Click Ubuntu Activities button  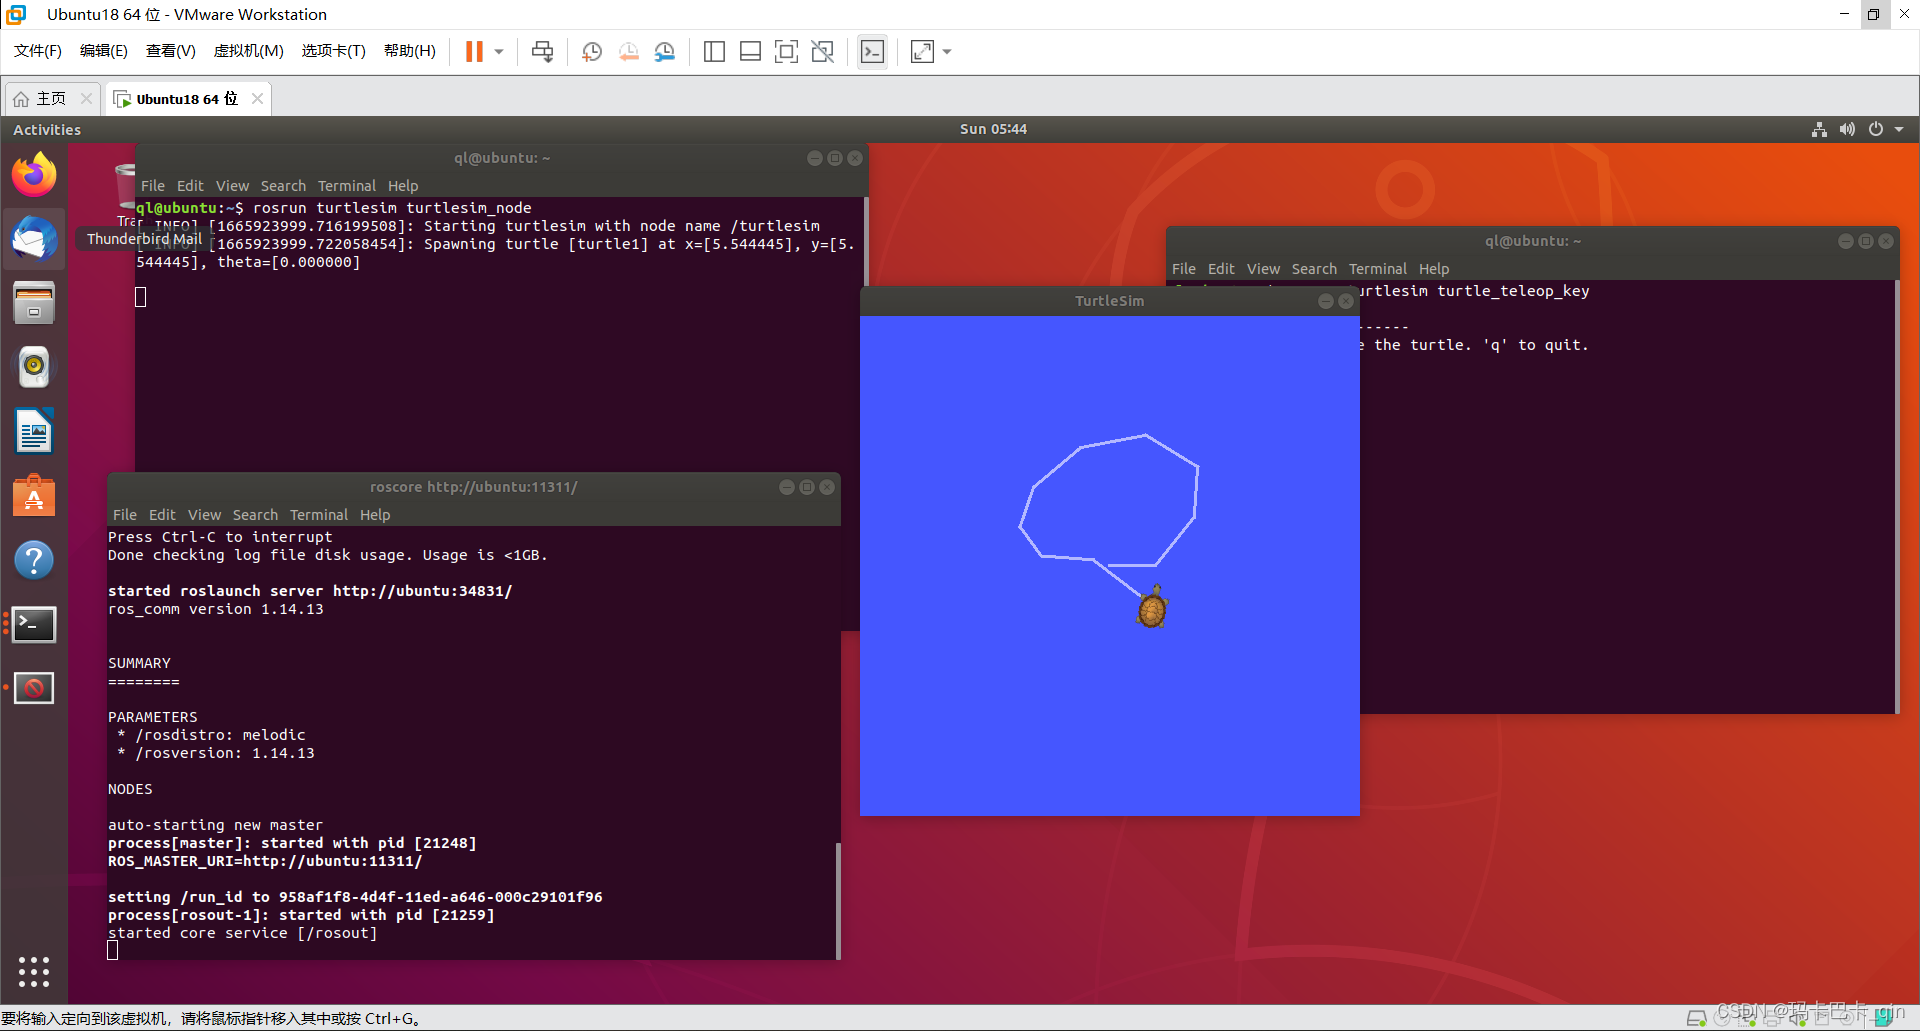47,129
